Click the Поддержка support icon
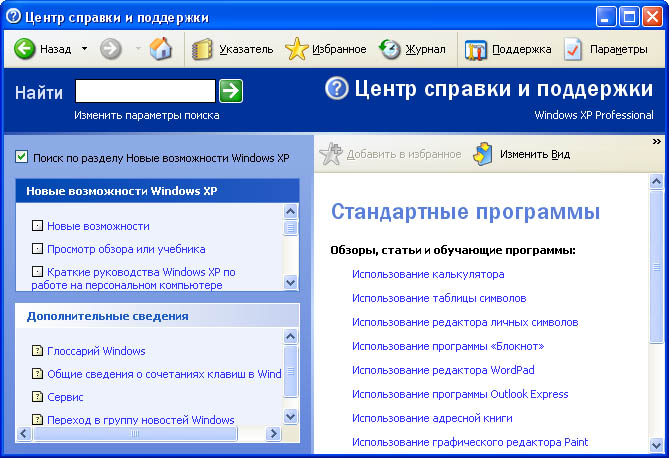This screenshot has width=669, height=458. [x=475, y=50]
